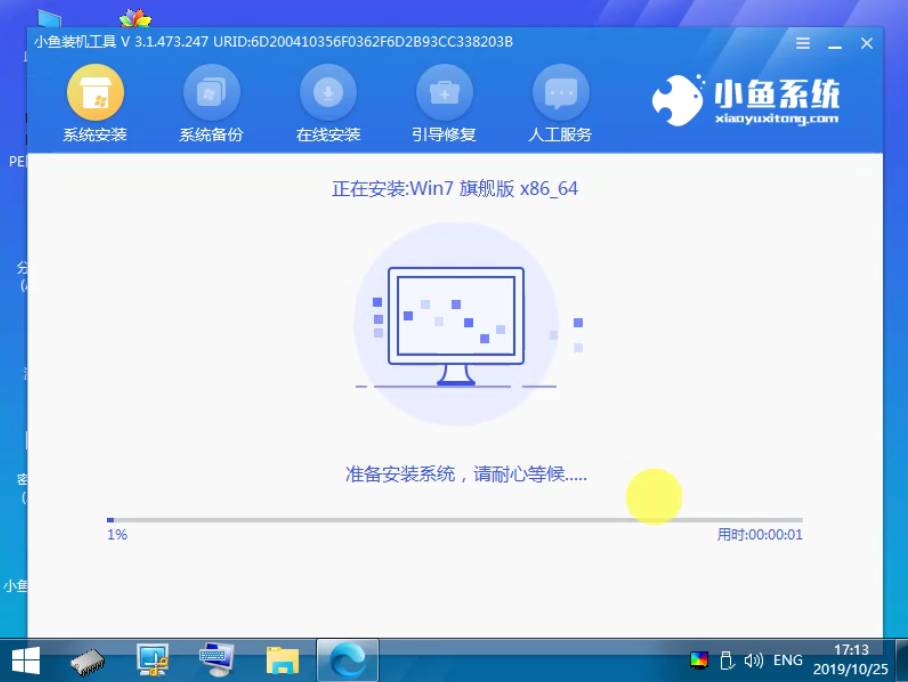Open the folder icon on the taskbar
Image resolution: width=908 pixels, height=682 pixels.
pyautogui.click(x=282, y=660)
